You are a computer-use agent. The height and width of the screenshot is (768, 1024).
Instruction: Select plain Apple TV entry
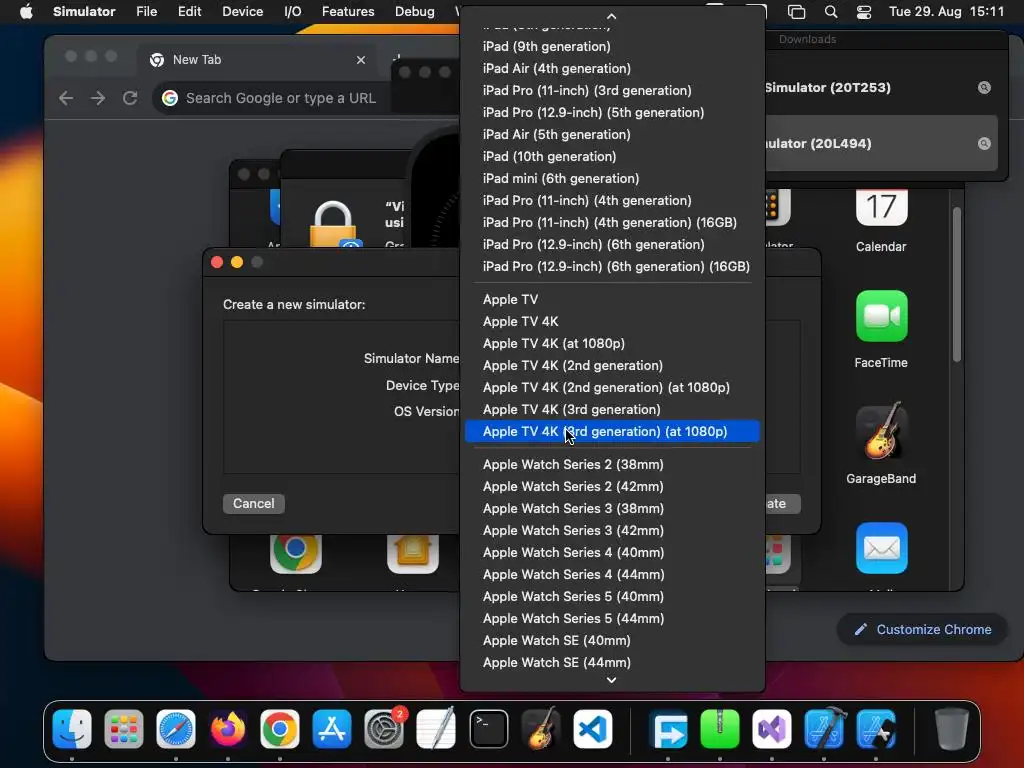pyautogui.click(x=613, y=299)
